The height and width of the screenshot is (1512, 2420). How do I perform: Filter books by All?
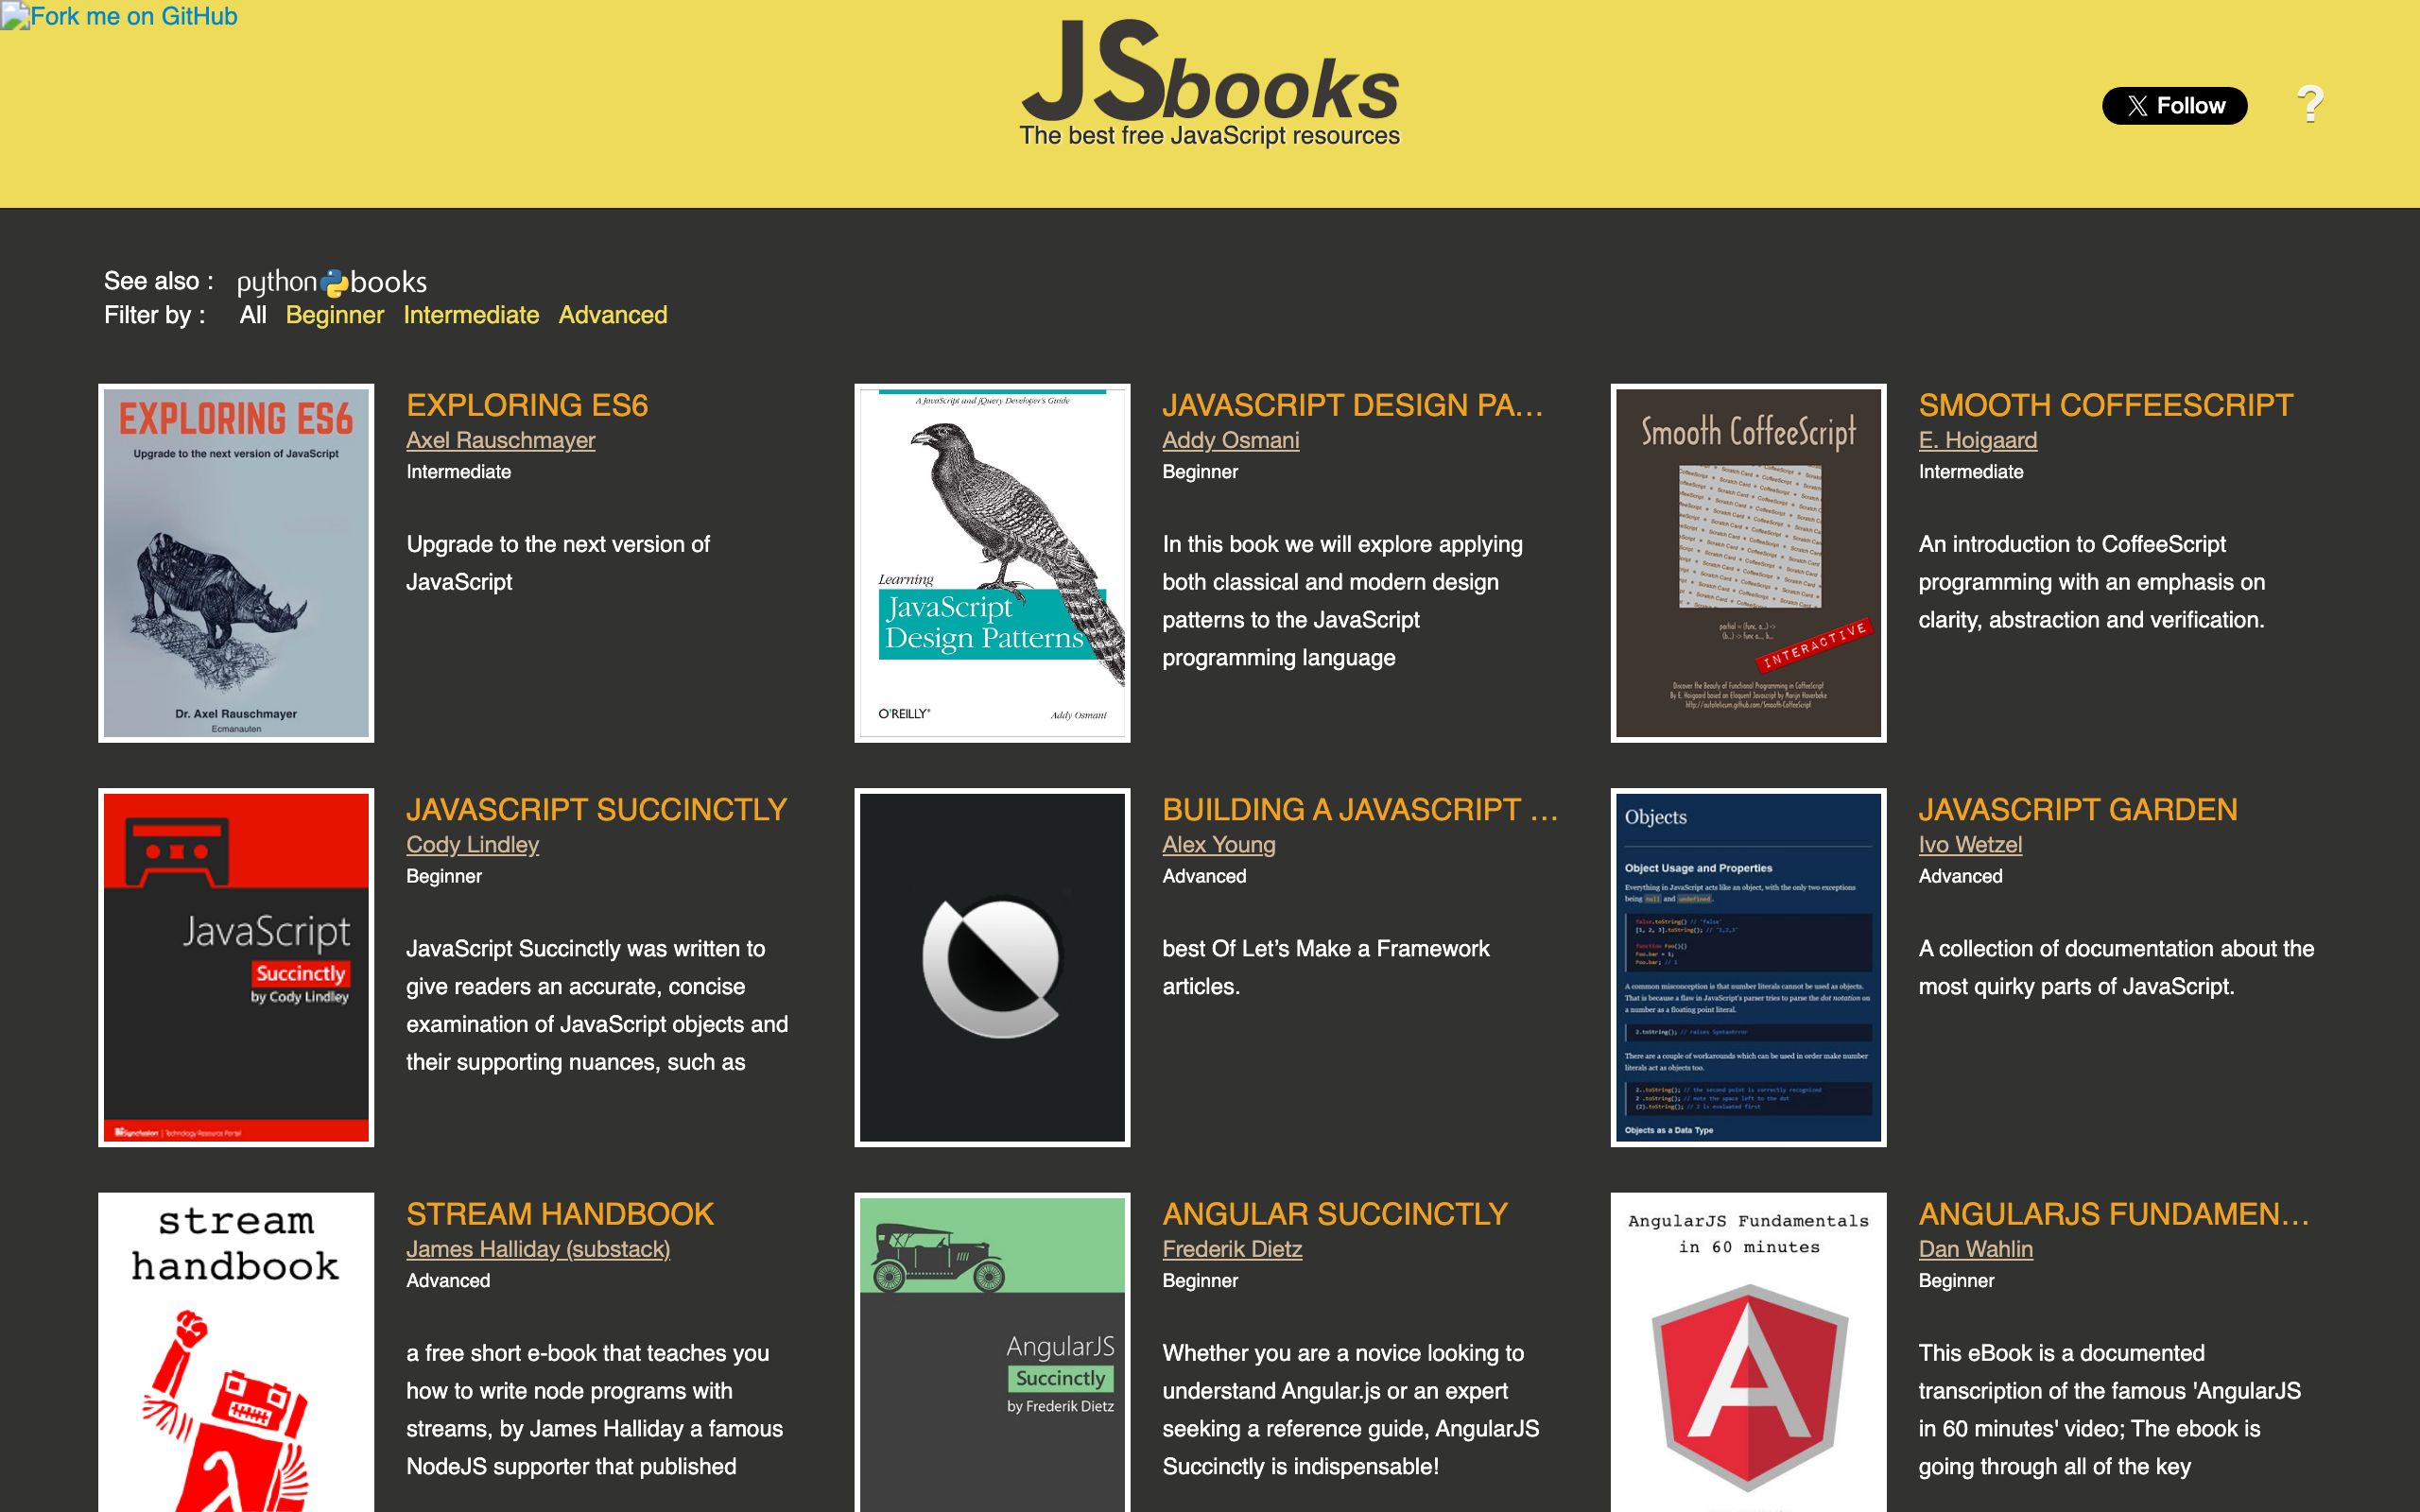click(253, 315)
